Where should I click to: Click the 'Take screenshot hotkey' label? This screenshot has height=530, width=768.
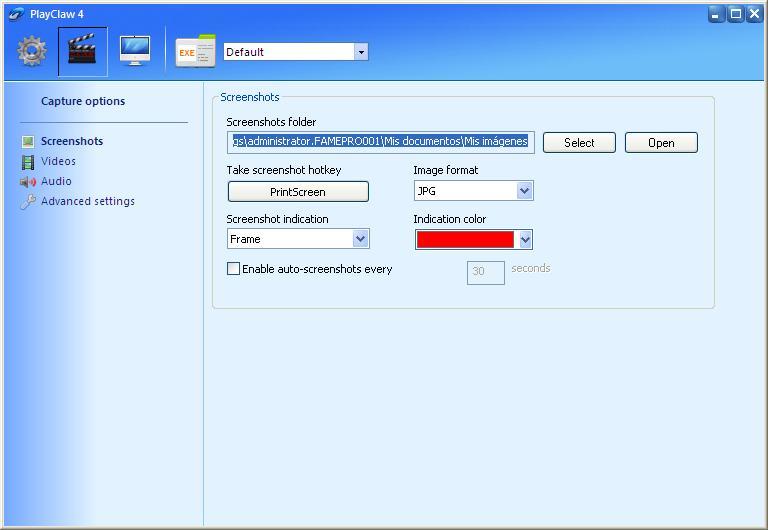tap(284, 170)
